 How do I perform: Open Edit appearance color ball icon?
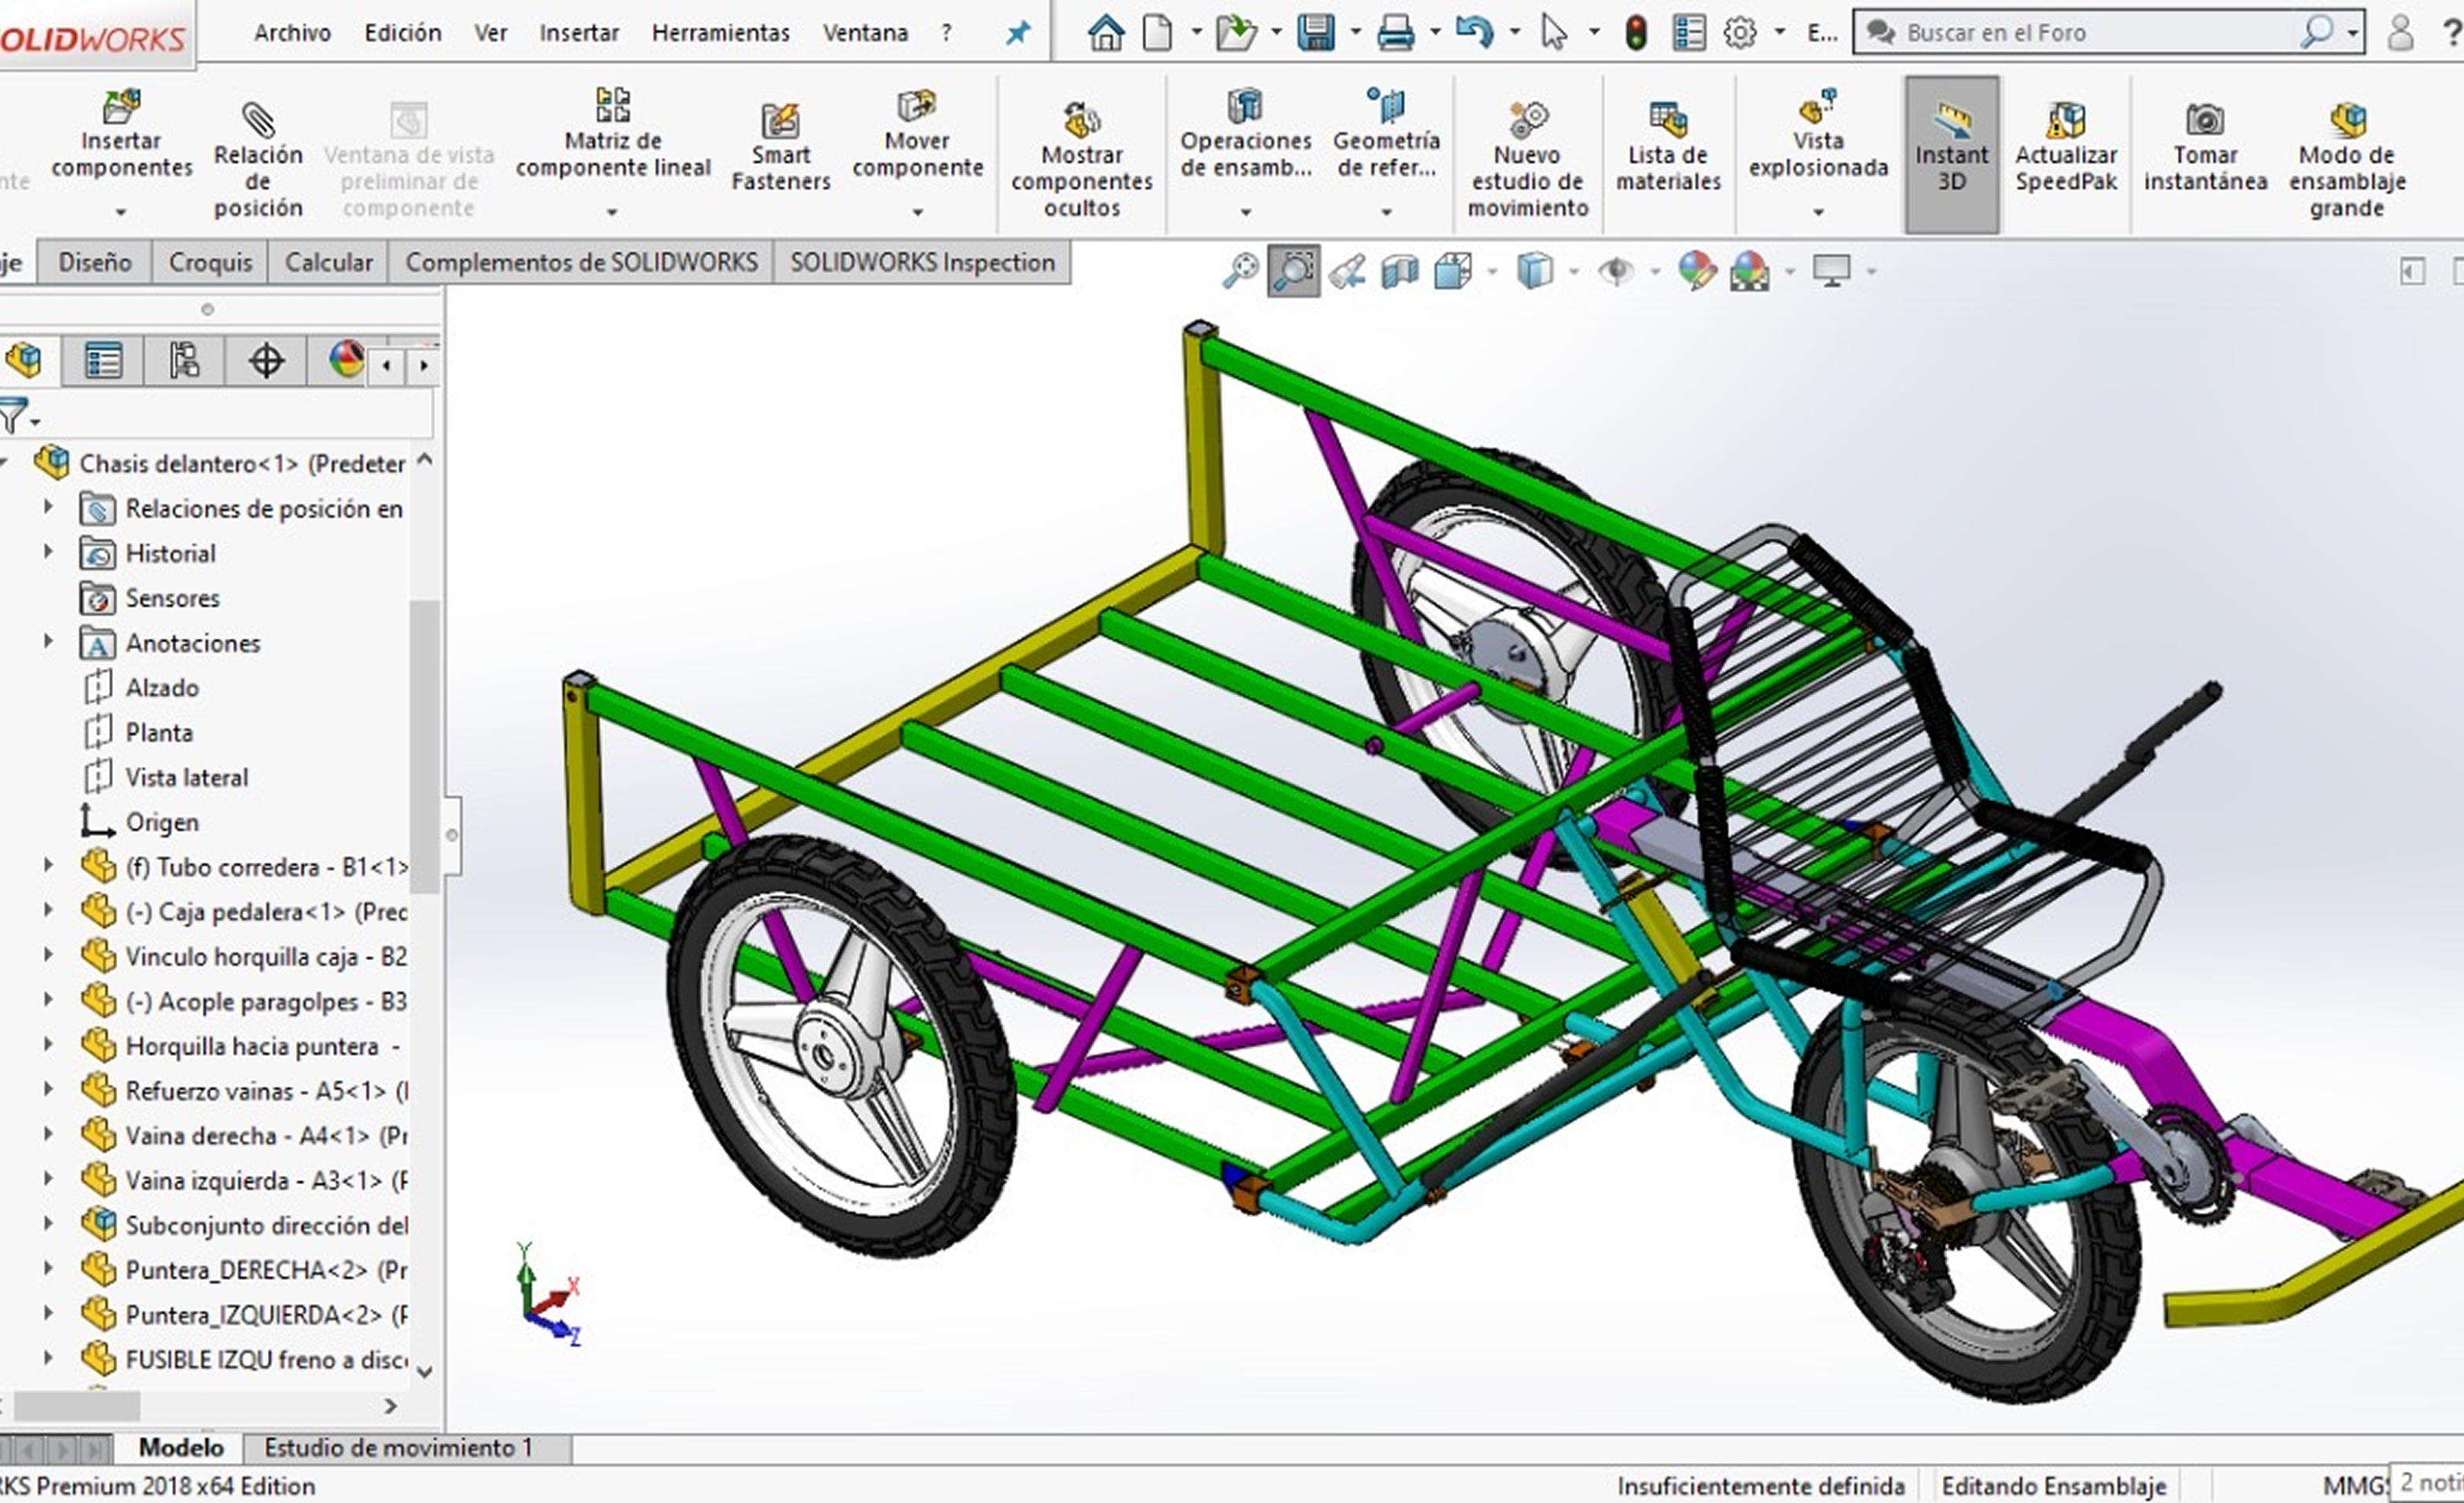1697,271
